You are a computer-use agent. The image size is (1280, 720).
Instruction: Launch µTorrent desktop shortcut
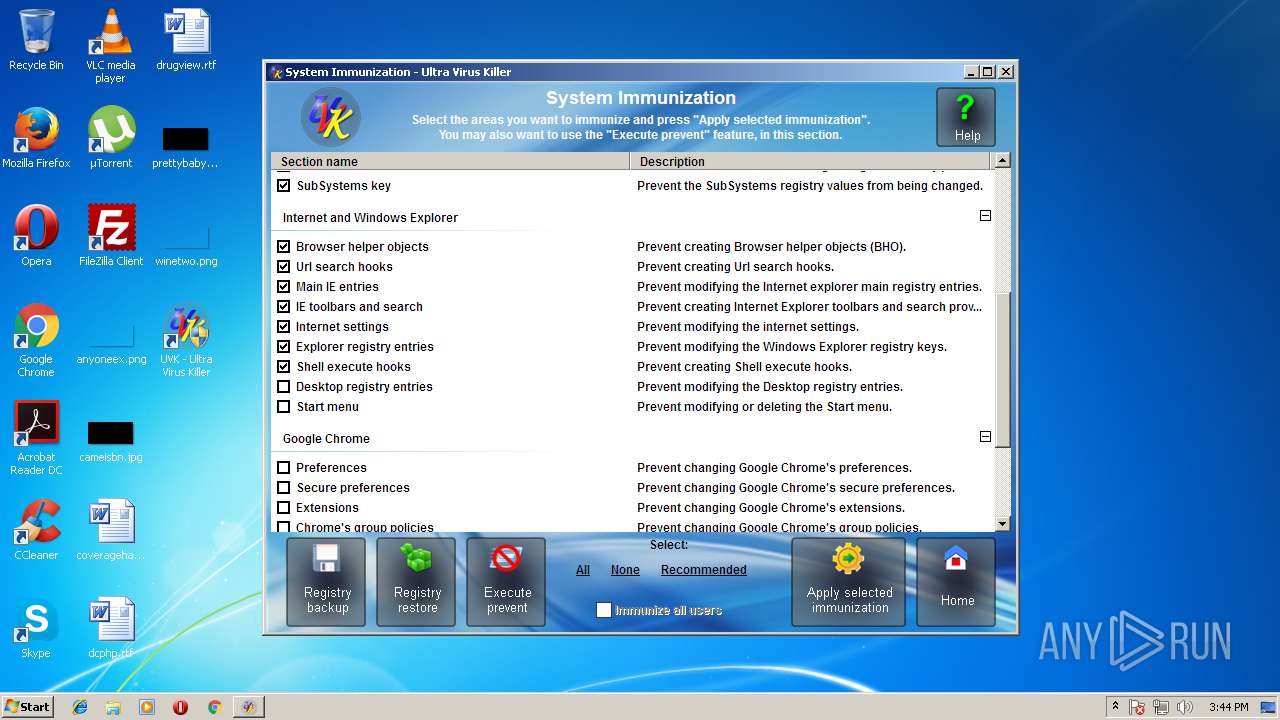pos(111,138)
